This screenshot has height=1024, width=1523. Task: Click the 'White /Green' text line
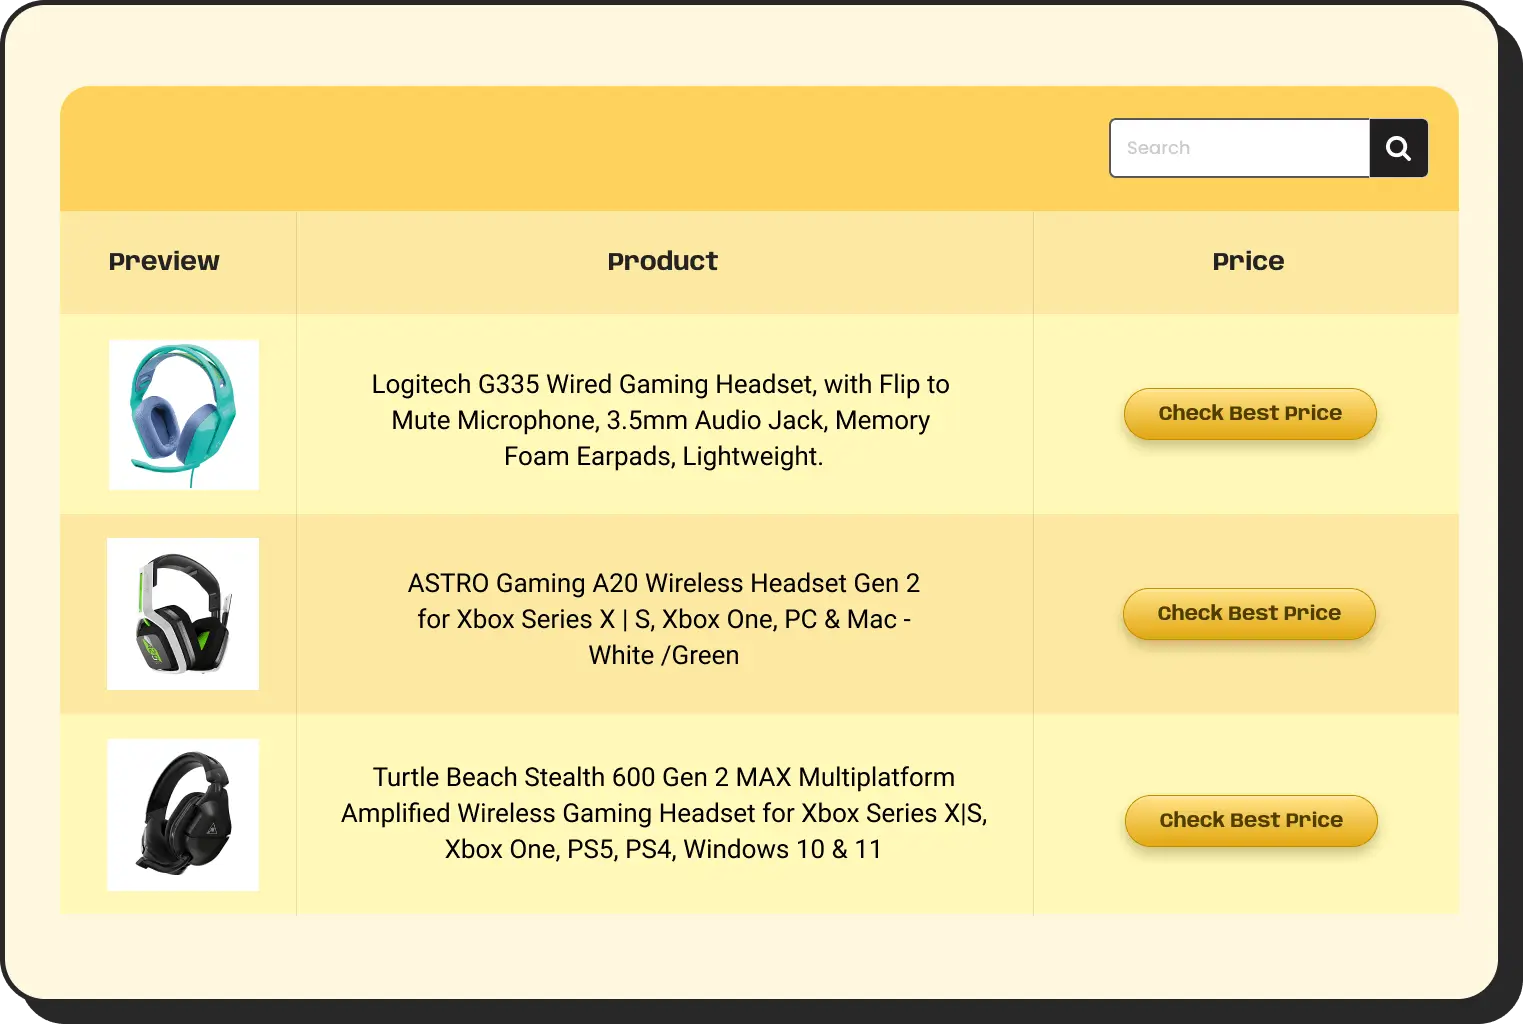(x=663, y=656)
